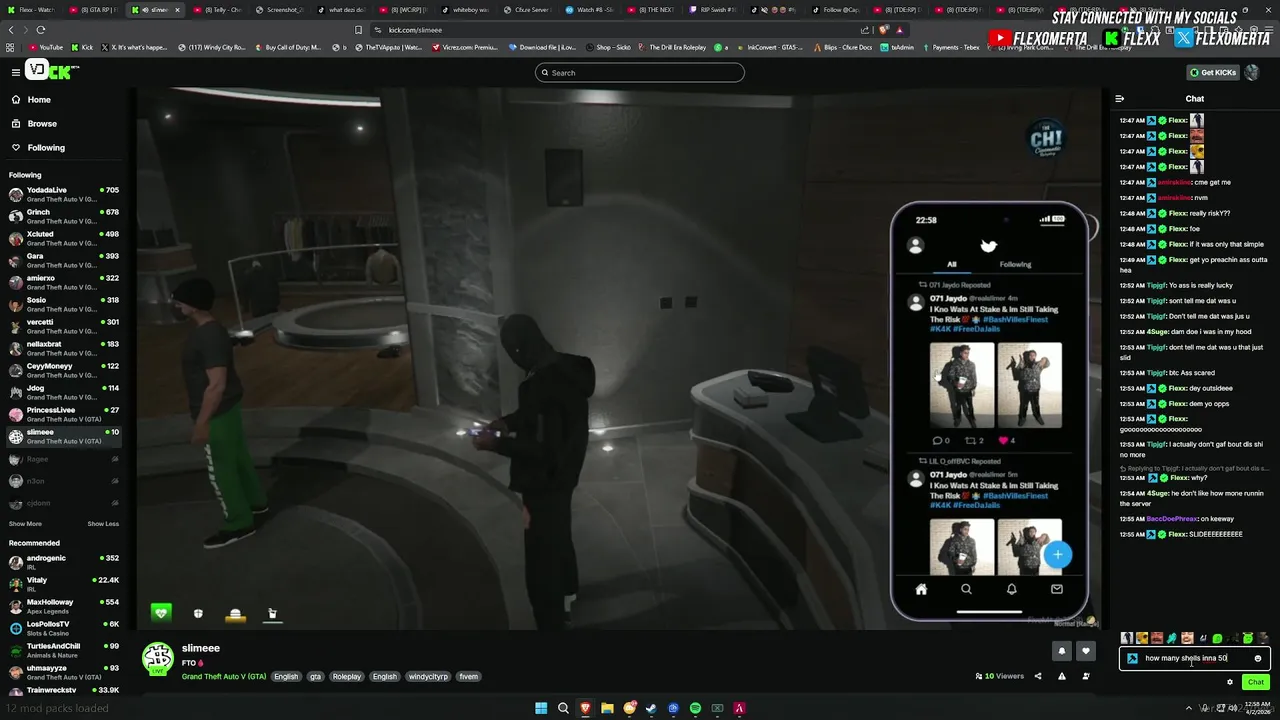Open Windows Start menu

(541, 708)
